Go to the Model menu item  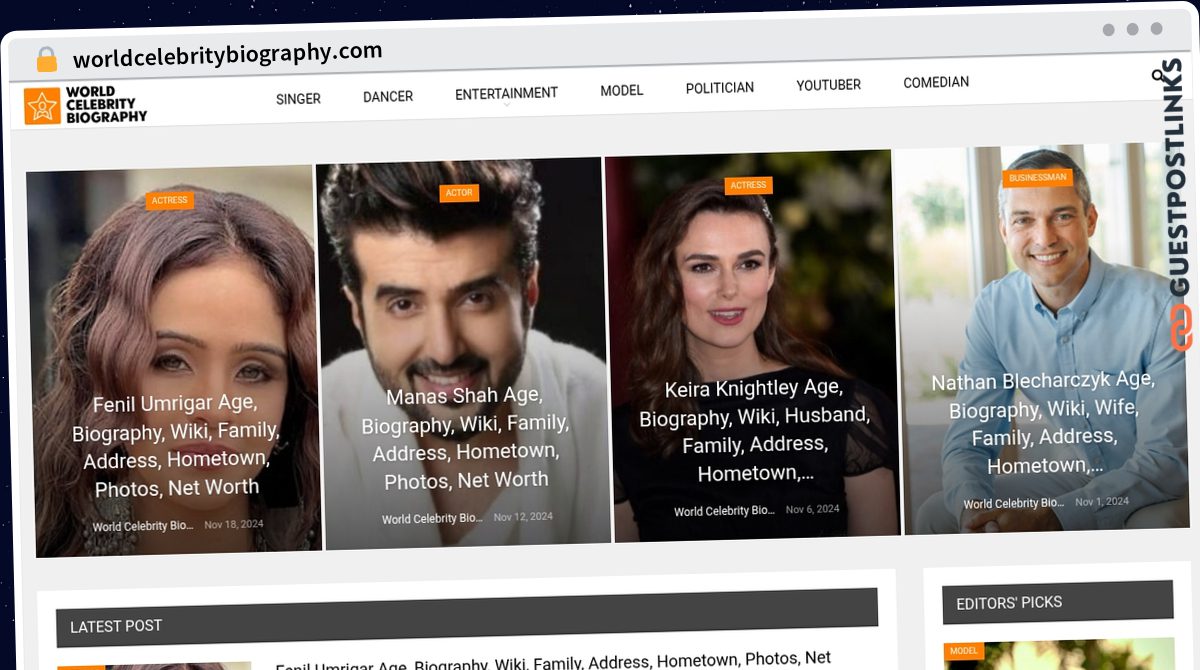tap(621, 90)
